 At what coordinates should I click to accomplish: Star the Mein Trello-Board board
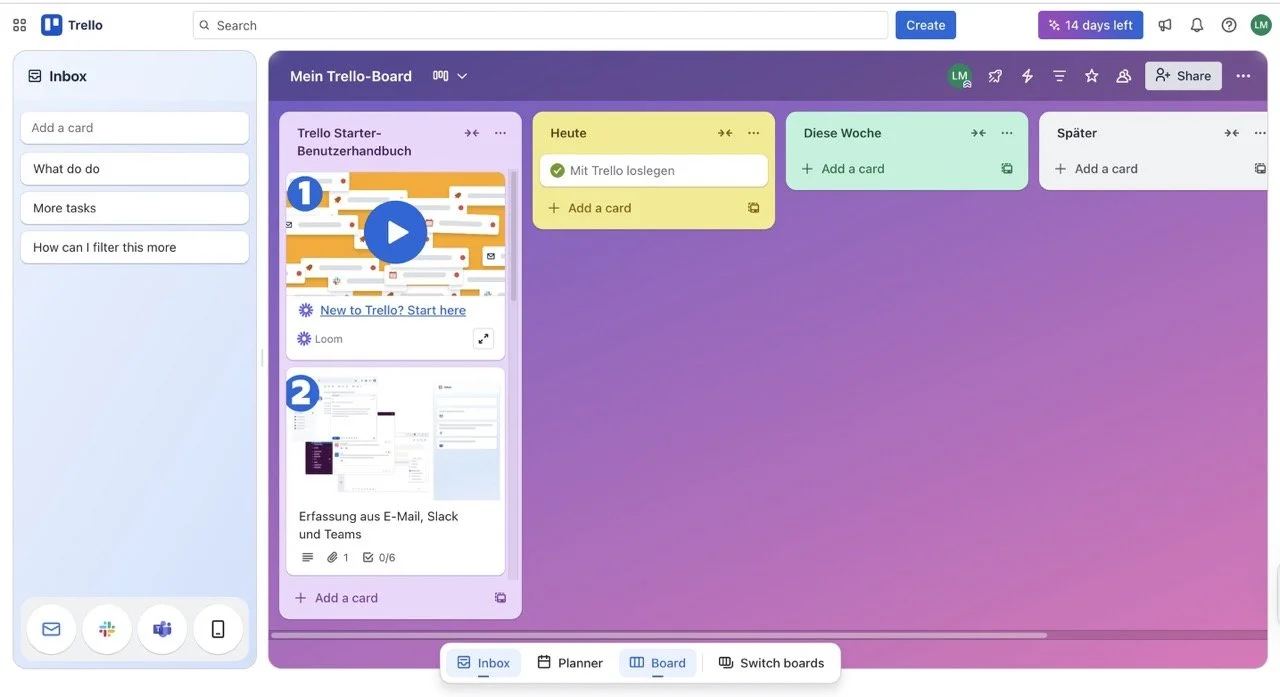1091,76
